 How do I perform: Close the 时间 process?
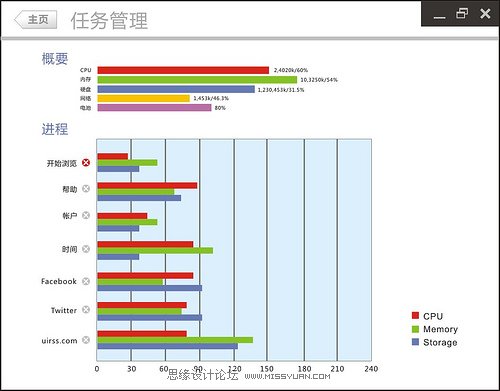86,249
